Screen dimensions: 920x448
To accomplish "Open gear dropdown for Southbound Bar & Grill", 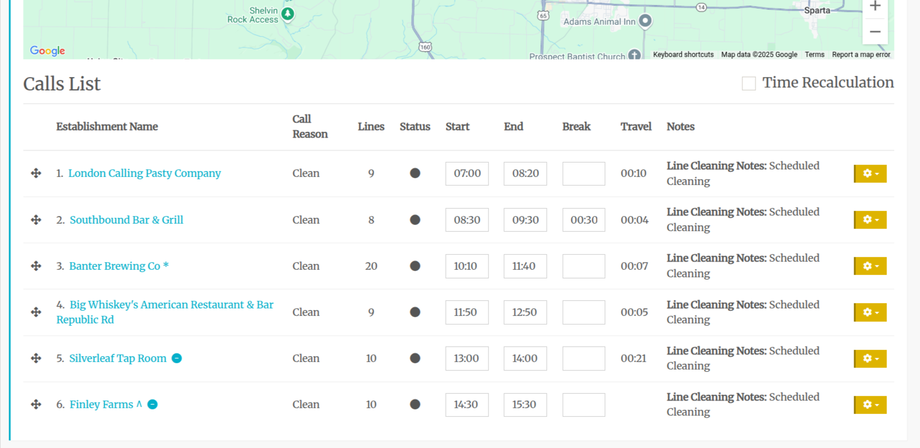I will coord(870,220).
